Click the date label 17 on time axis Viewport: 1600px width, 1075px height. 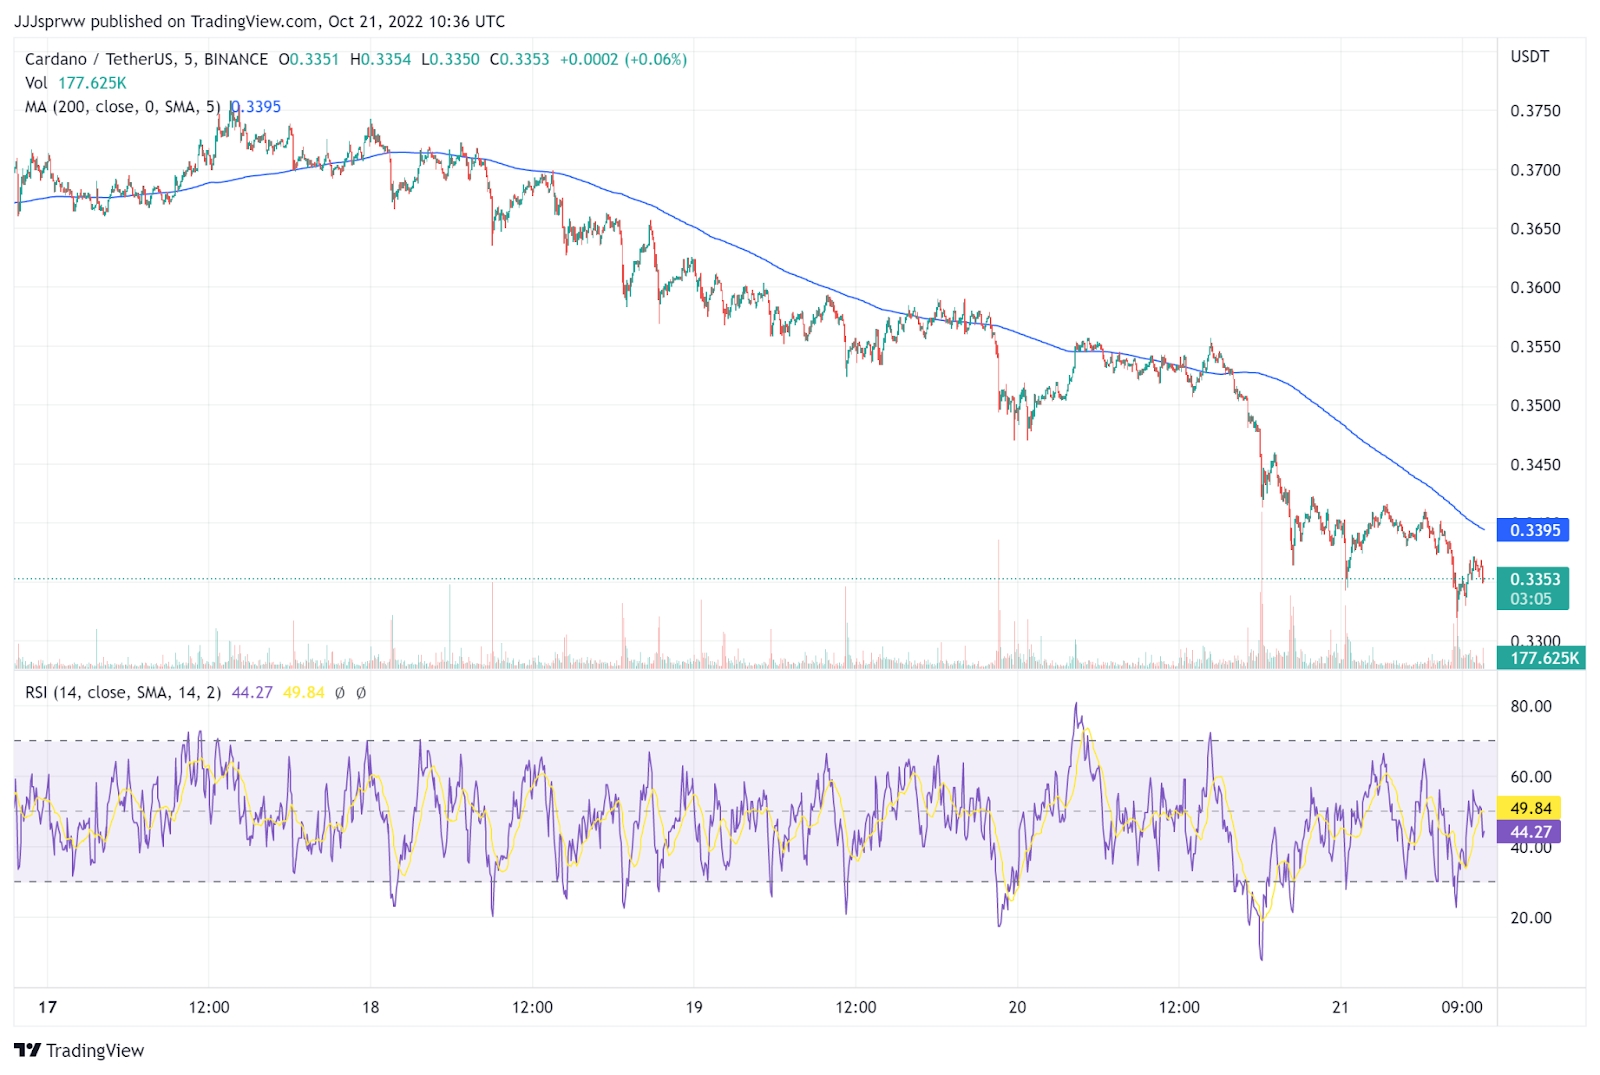tap(47, 1007)
